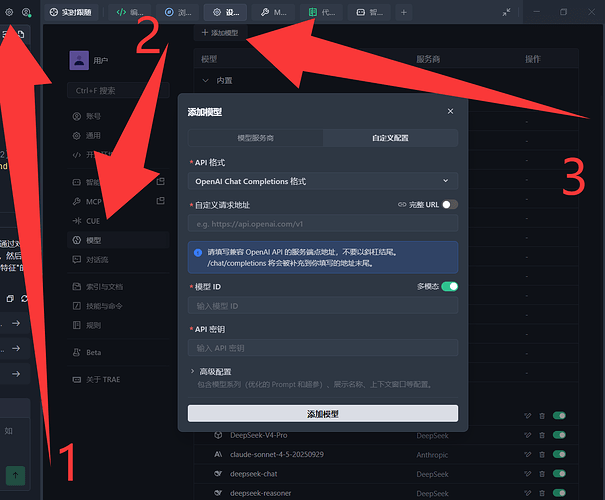Click the collapse arrows icon in title bar
This screenshot has height=500, width=605.
pyautogui.click(x=506, y=12)
